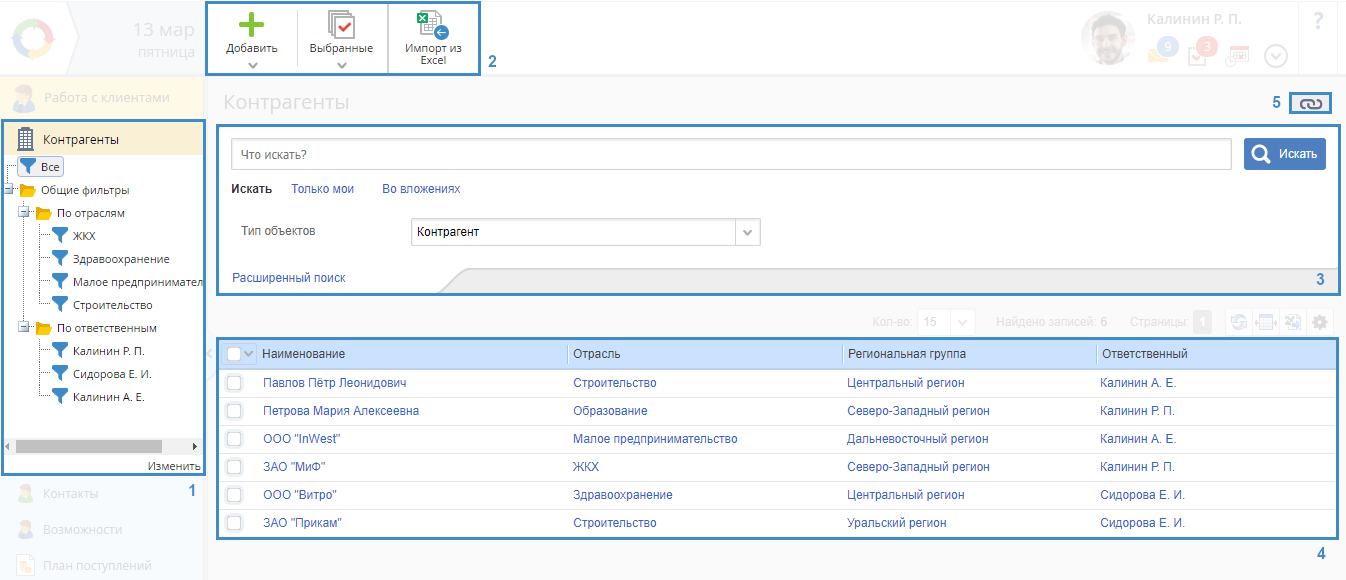Tick the checkbox for ООО "InWest" row
This screenshot has width=1346, height=580.
point(234,439)
